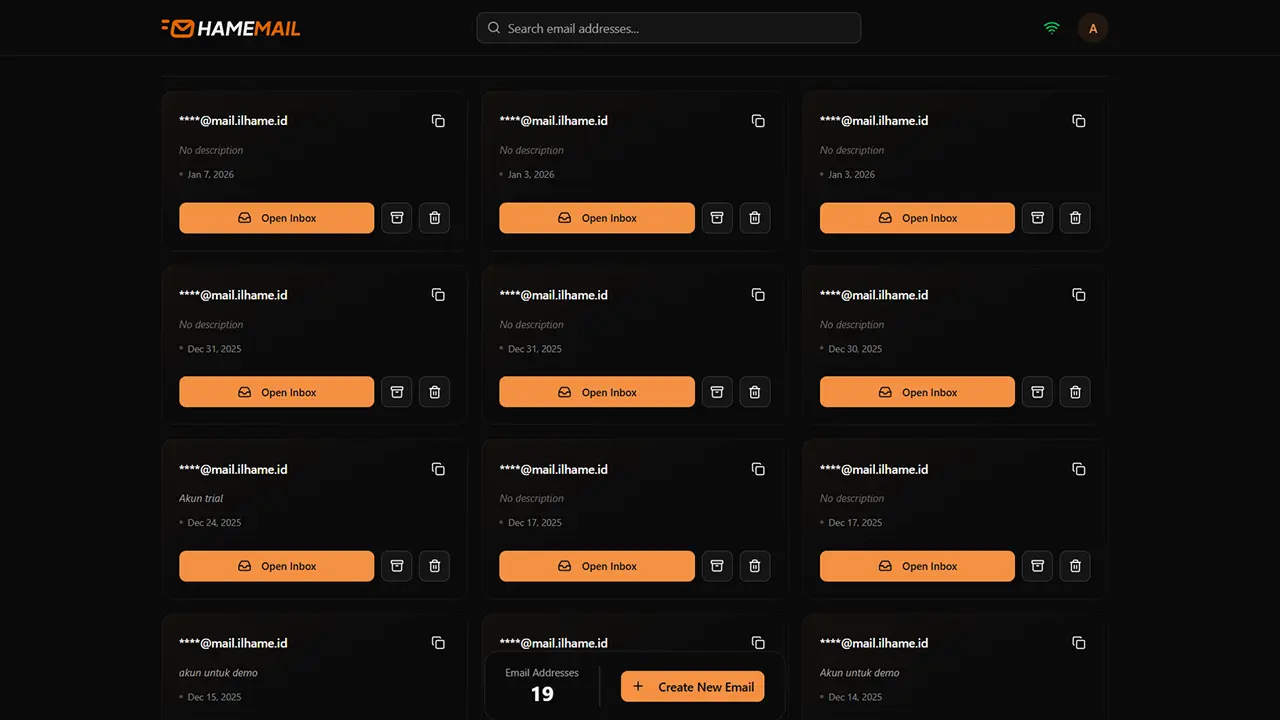The width and height of the screenshot is (1280, 720).
Task: Delete the "Akun trial" email address
Action: coord(434,565)
